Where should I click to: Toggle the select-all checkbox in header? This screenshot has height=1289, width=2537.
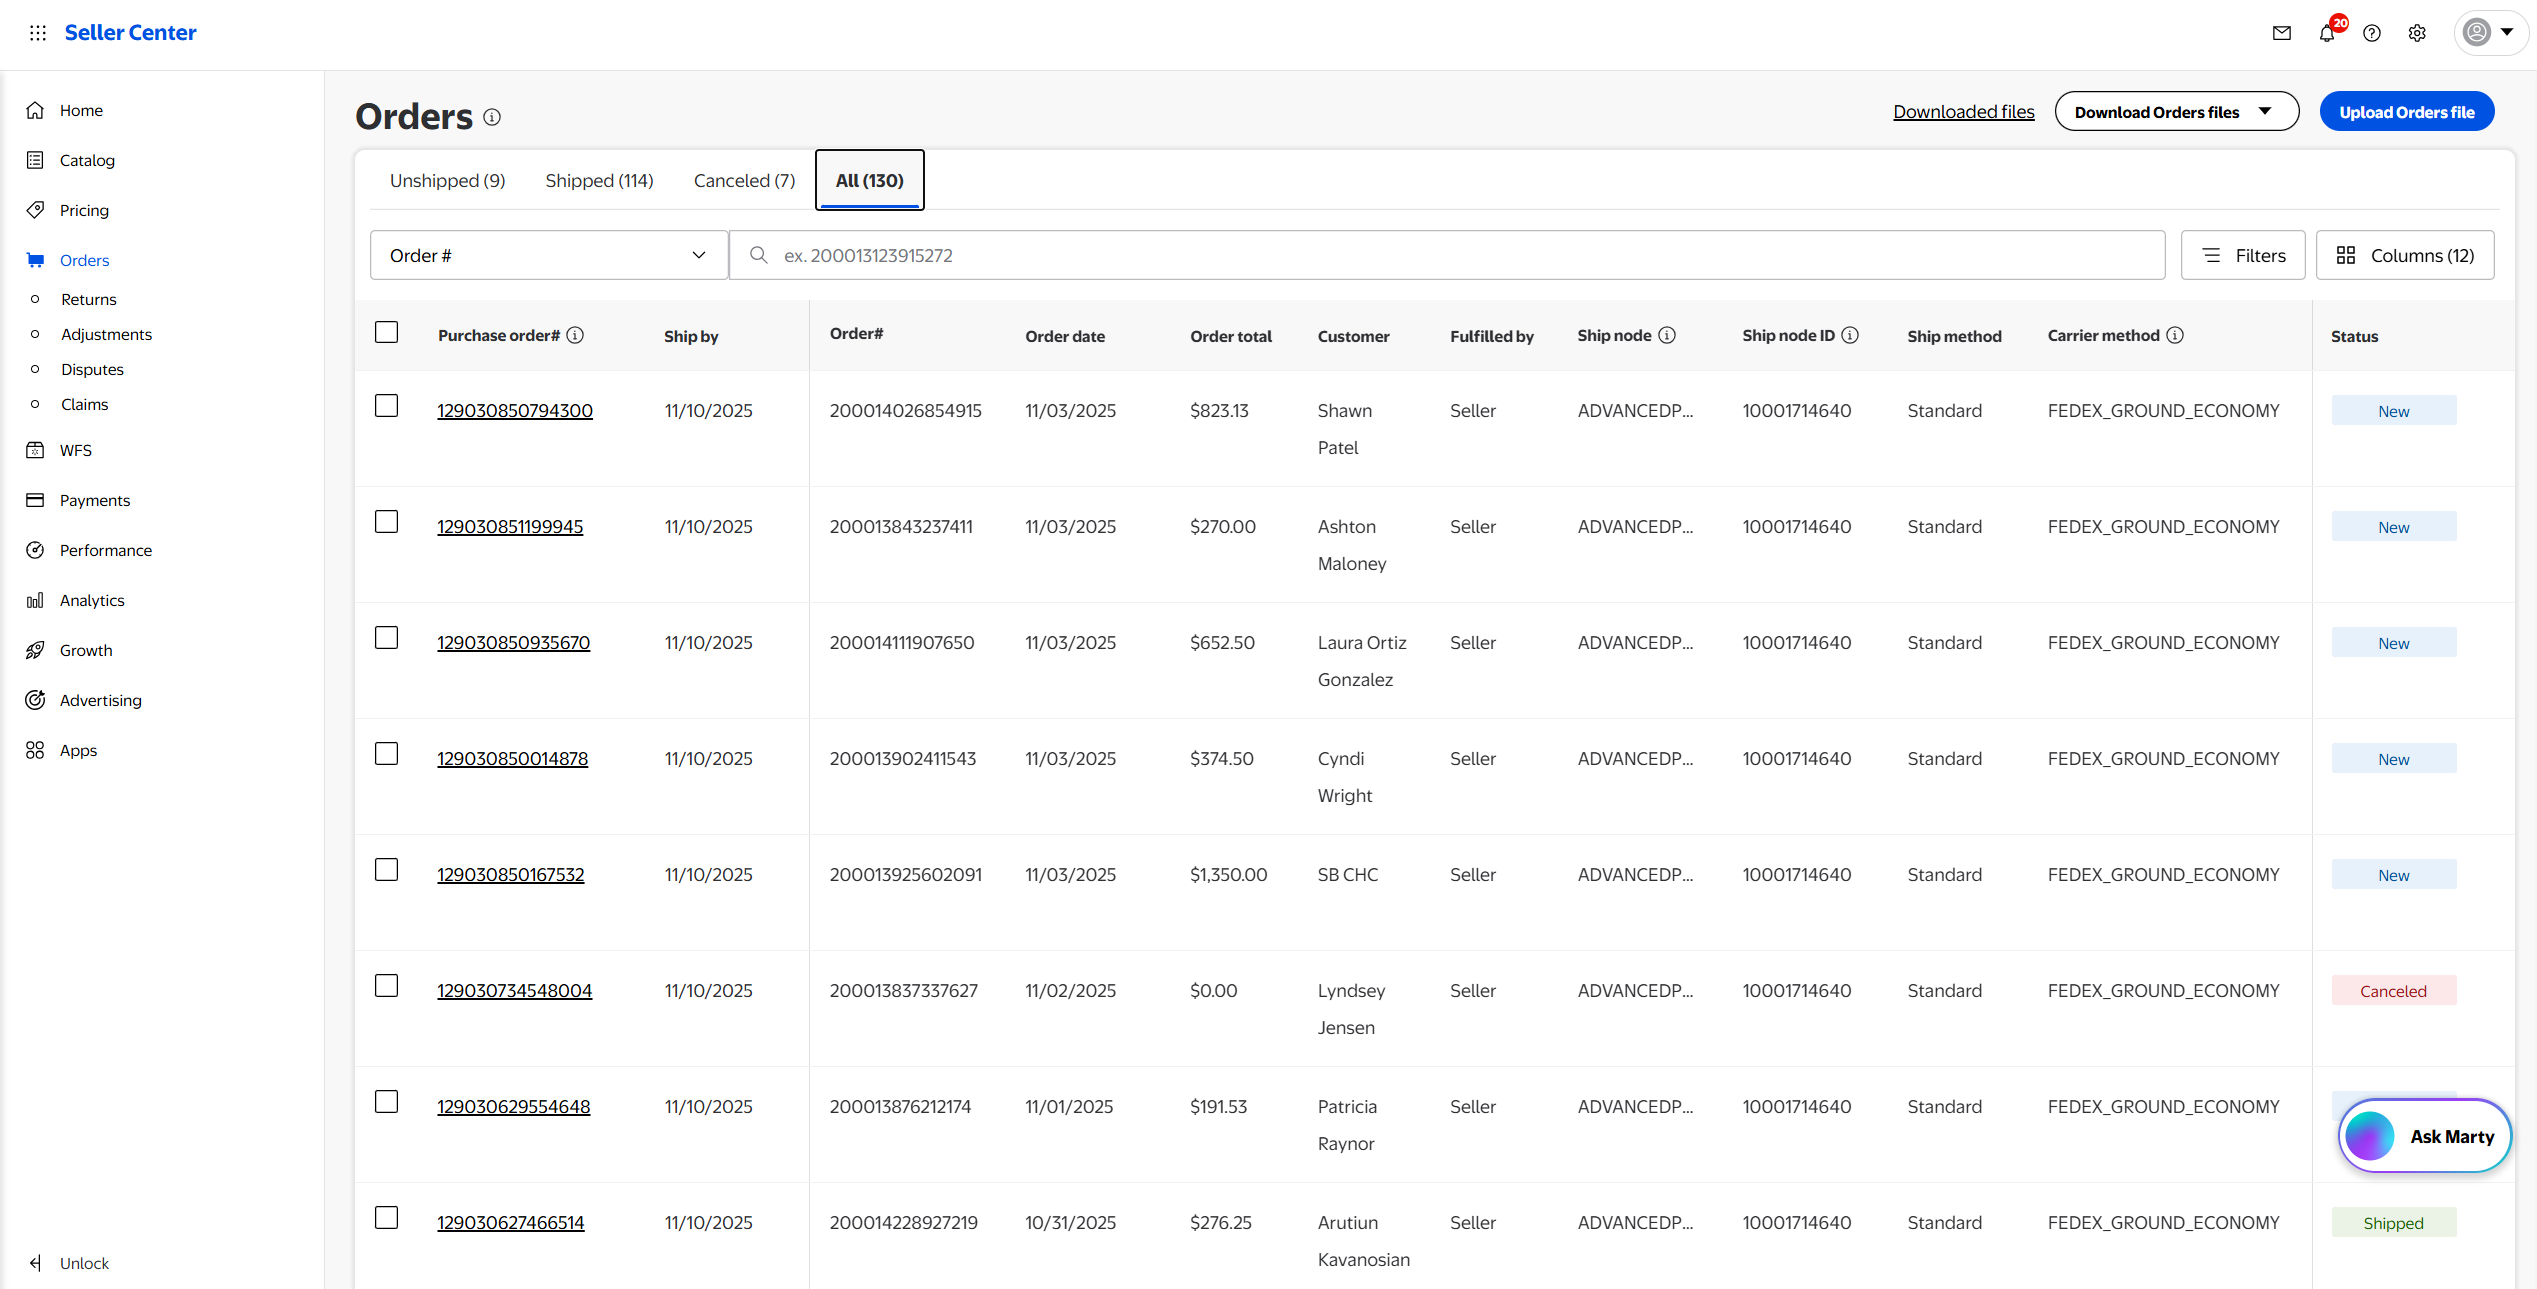pyautogui.click(x=387, y=332)
